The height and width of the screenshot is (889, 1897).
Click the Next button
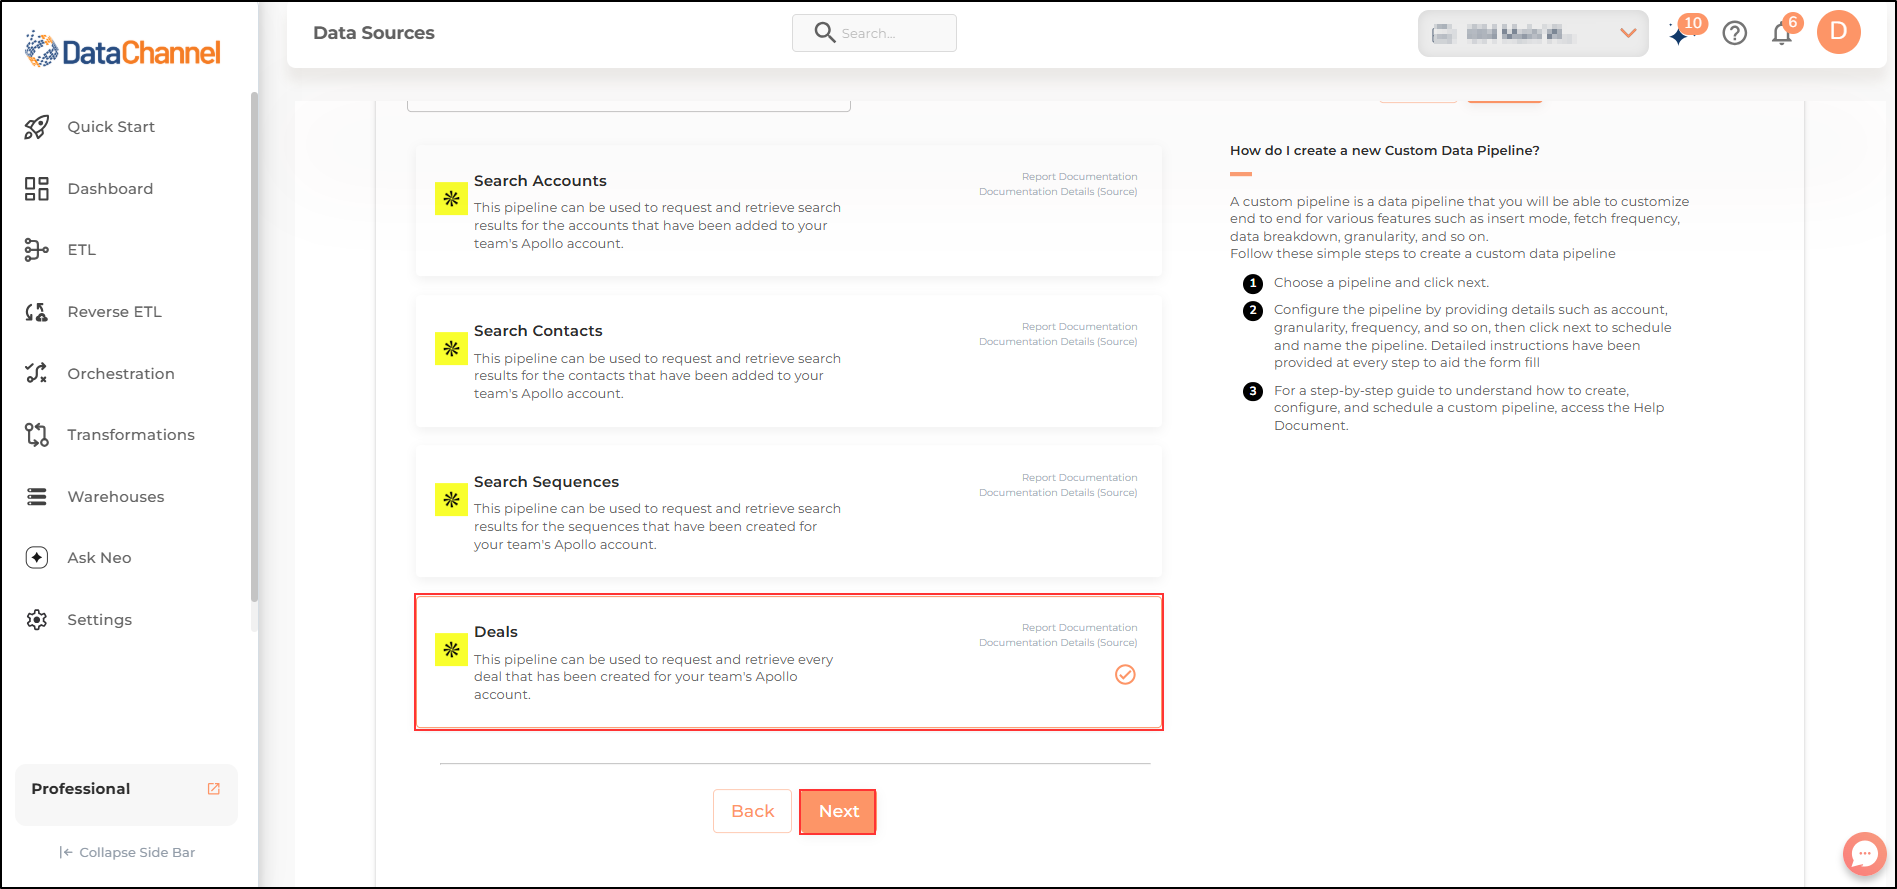tap(838, 811)
